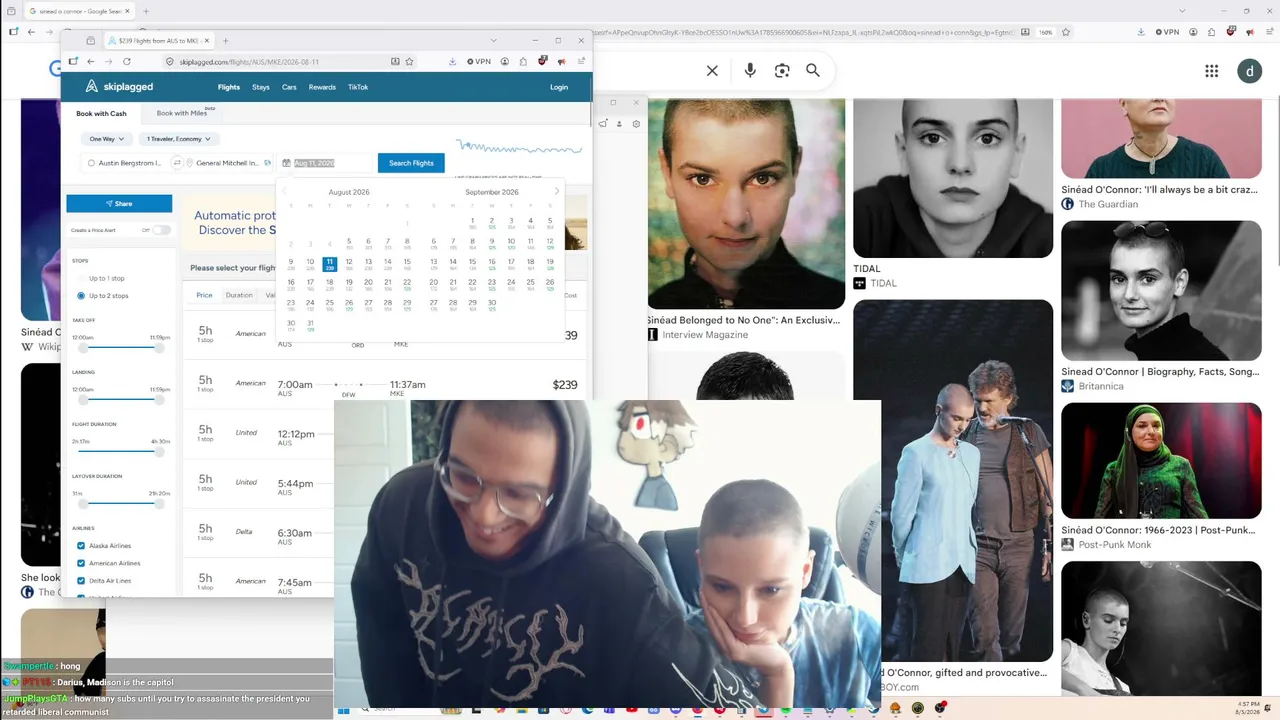Screen dimensions: 1280x720
Task: Open the One Way trip type dropdown
Action: [x=106, y=139]
